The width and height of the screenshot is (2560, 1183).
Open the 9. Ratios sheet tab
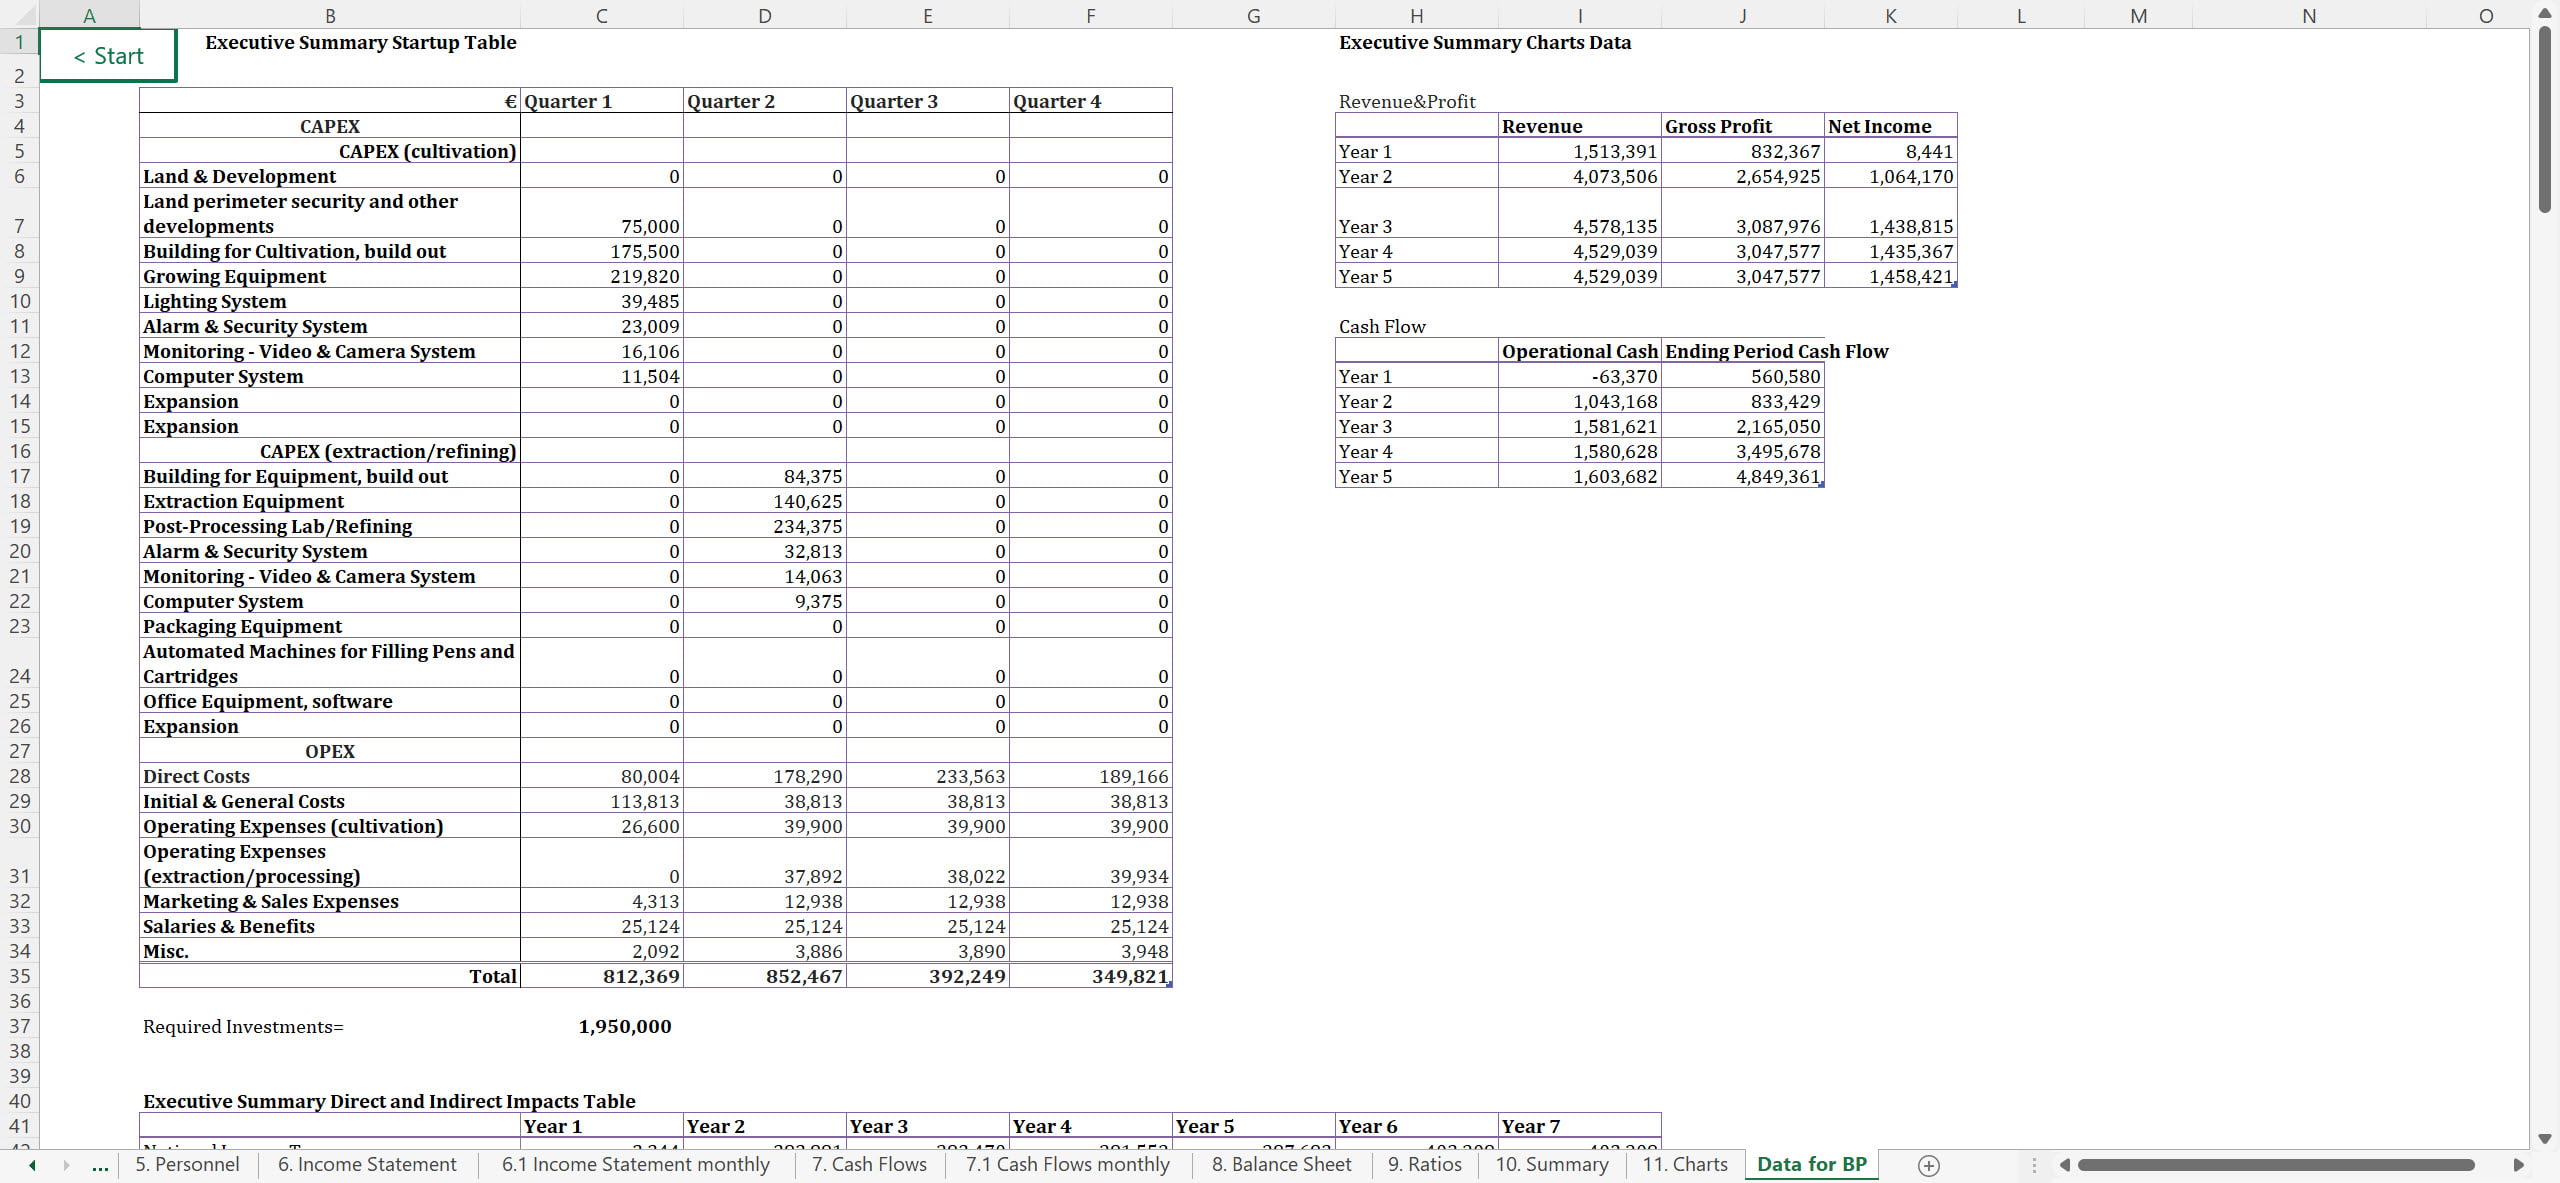[x=1424, y=1165]
